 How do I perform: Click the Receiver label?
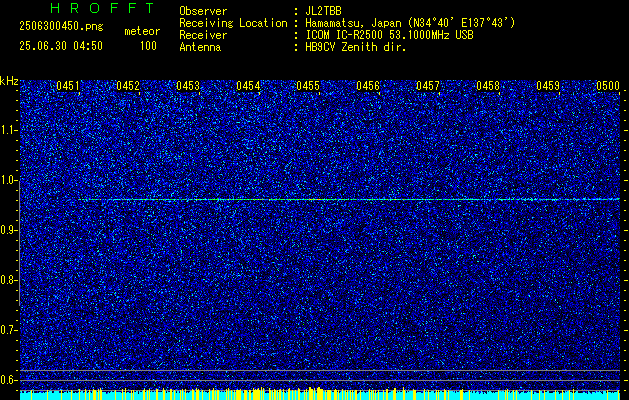tap(203, 35)
